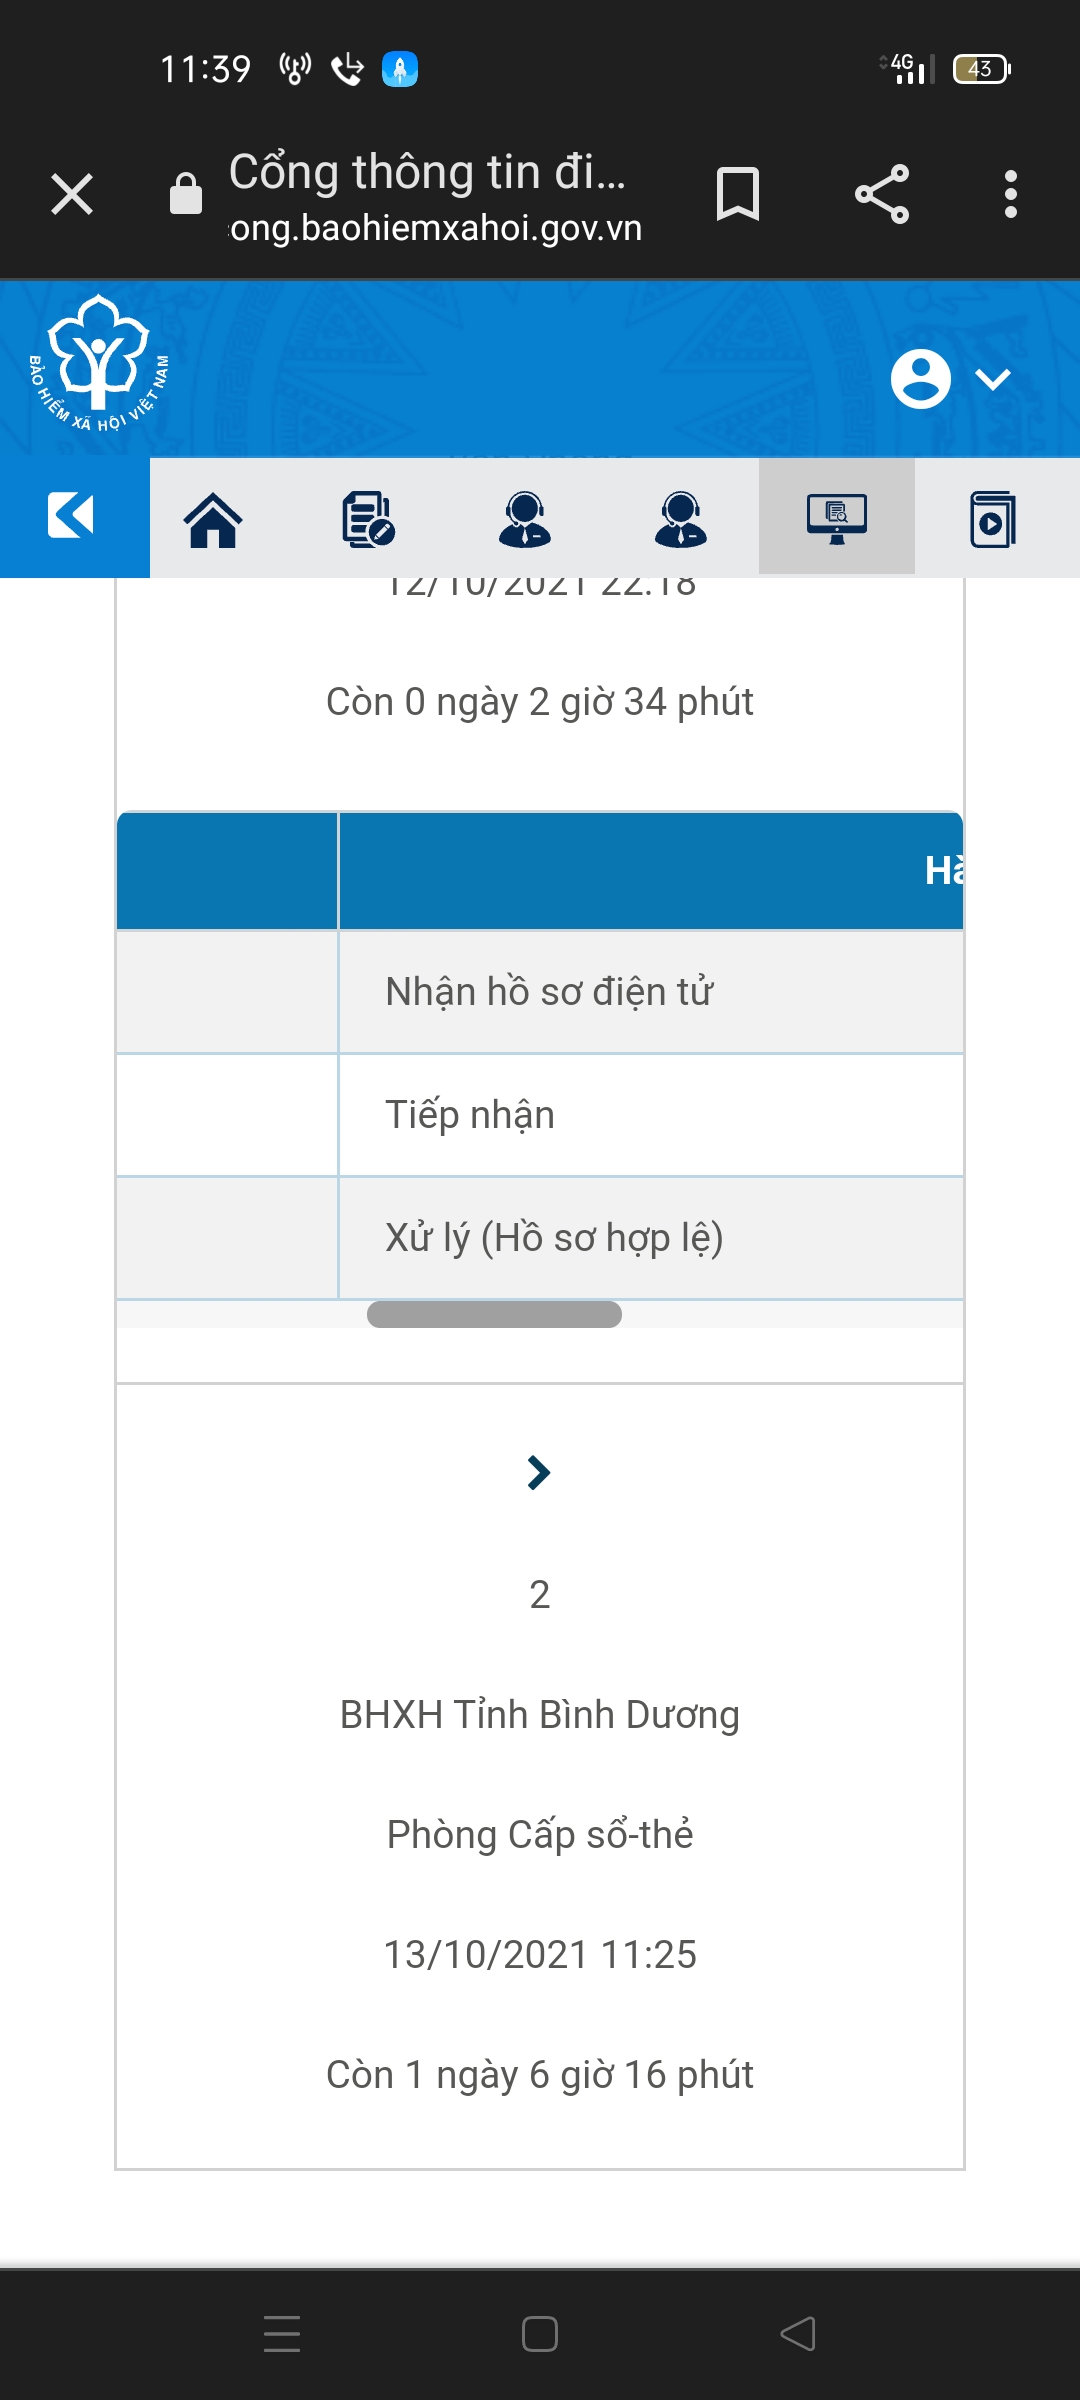Click the table's horizontal scrollbar thumb
The image size is (1080, 2400).
(x=494, y=1314)
